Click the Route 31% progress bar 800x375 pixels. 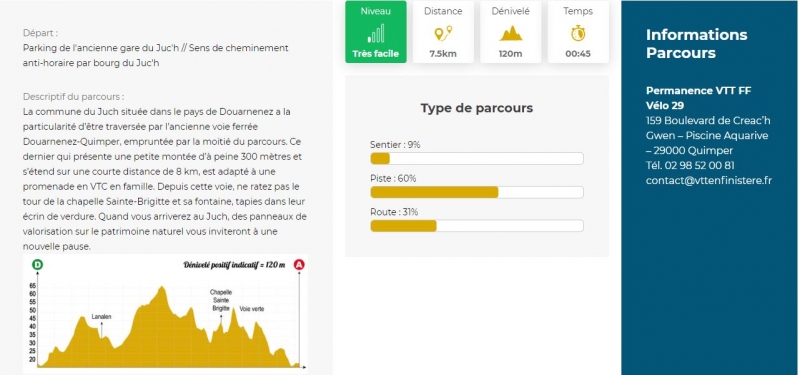tap(477, 226)
